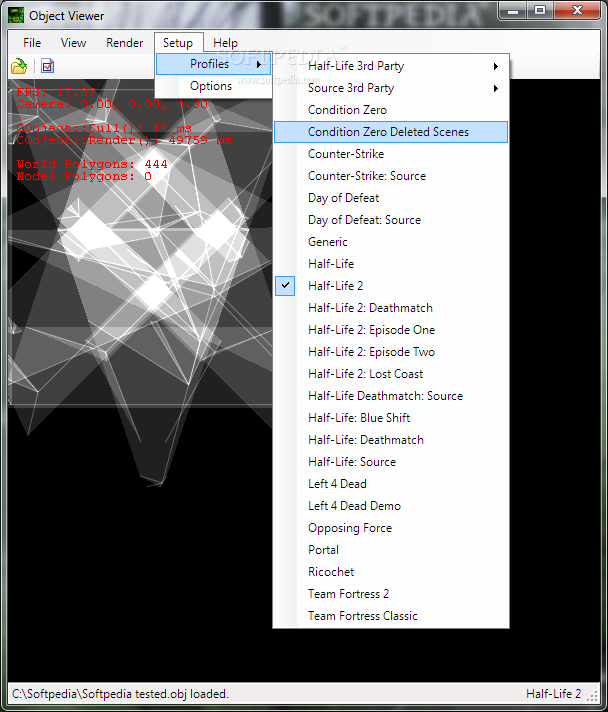
Task: Click the Half-Life 2 status bar label
Action: point(553,694)
